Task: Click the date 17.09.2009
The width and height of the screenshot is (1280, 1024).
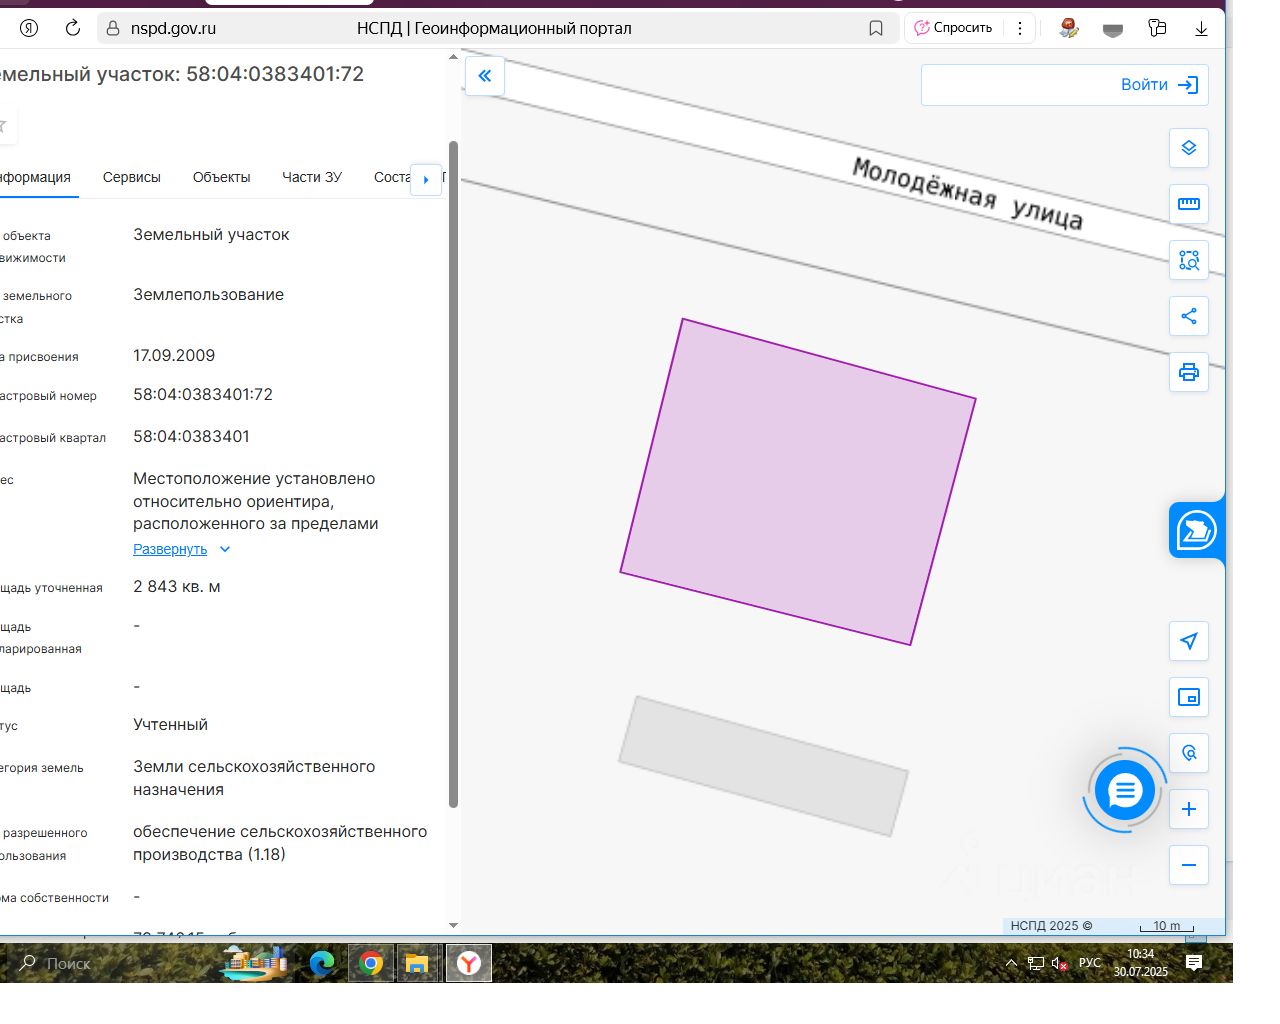Action: (x=174, y=355)
